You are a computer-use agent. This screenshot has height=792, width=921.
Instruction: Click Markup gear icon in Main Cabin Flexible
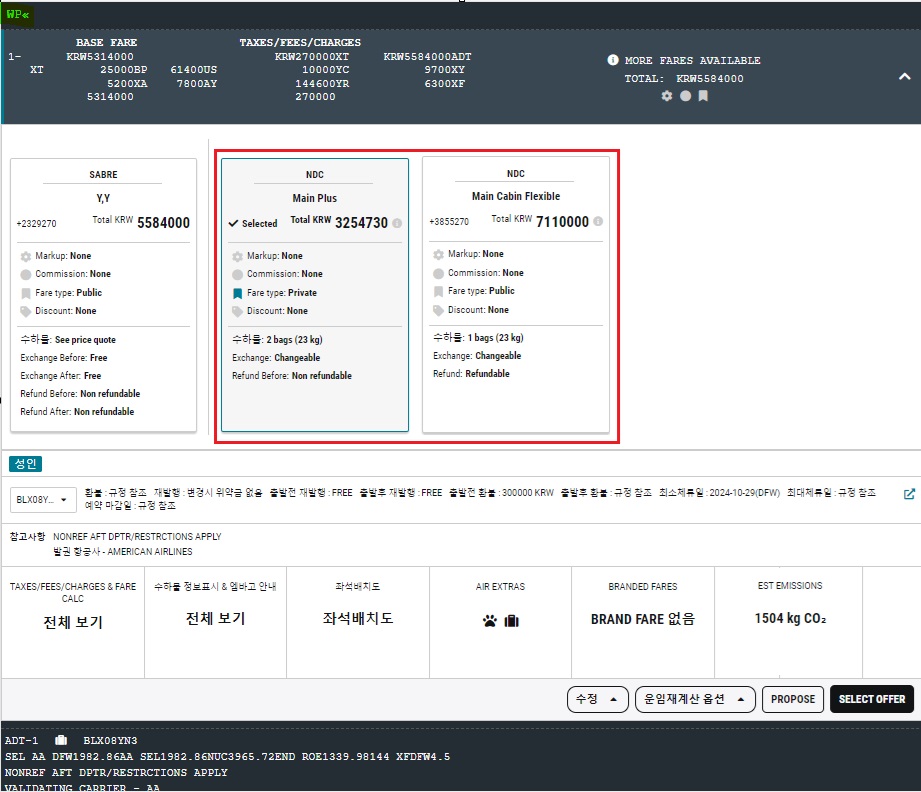[438, 254]
